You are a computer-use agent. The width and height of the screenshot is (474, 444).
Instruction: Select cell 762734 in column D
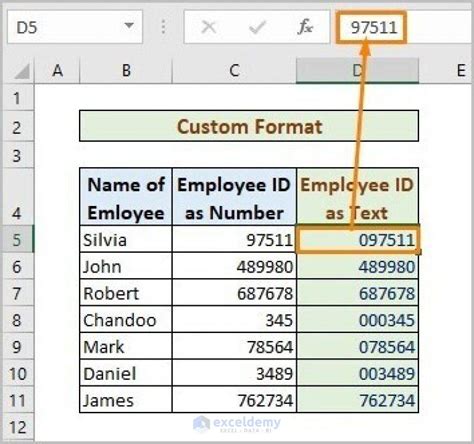click(357, 400)
